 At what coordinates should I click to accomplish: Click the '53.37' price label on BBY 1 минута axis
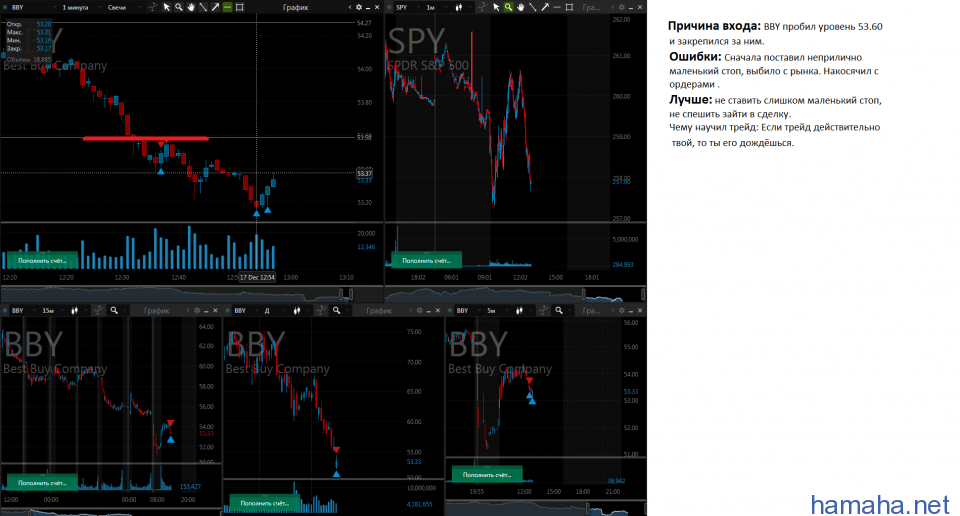click(364, 173)
